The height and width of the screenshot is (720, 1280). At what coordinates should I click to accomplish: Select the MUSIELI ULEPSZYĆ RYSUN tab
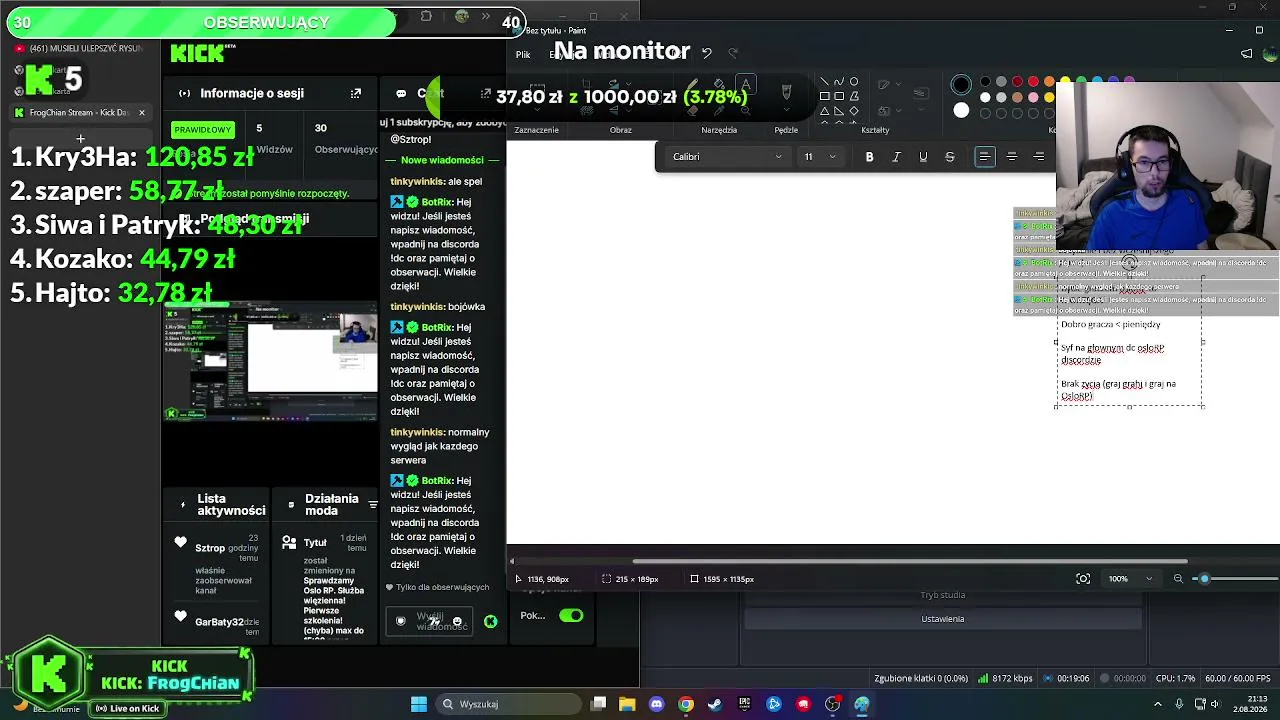(x=80, y=48)
